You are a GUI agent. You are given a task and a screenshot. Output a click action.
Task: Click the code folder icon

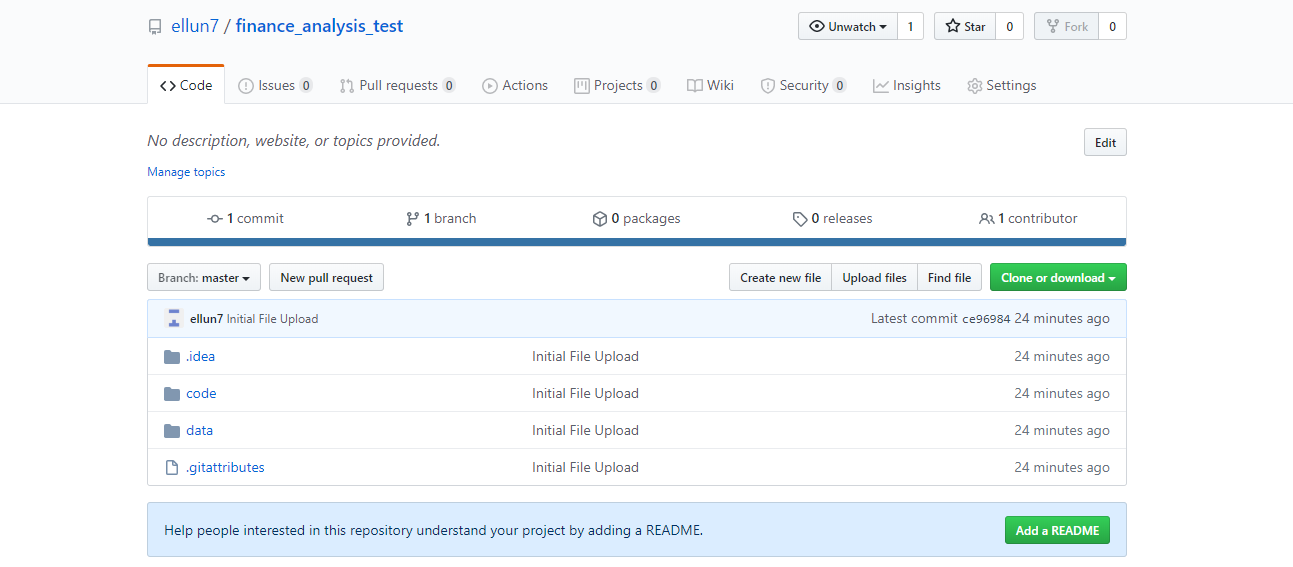172,394
